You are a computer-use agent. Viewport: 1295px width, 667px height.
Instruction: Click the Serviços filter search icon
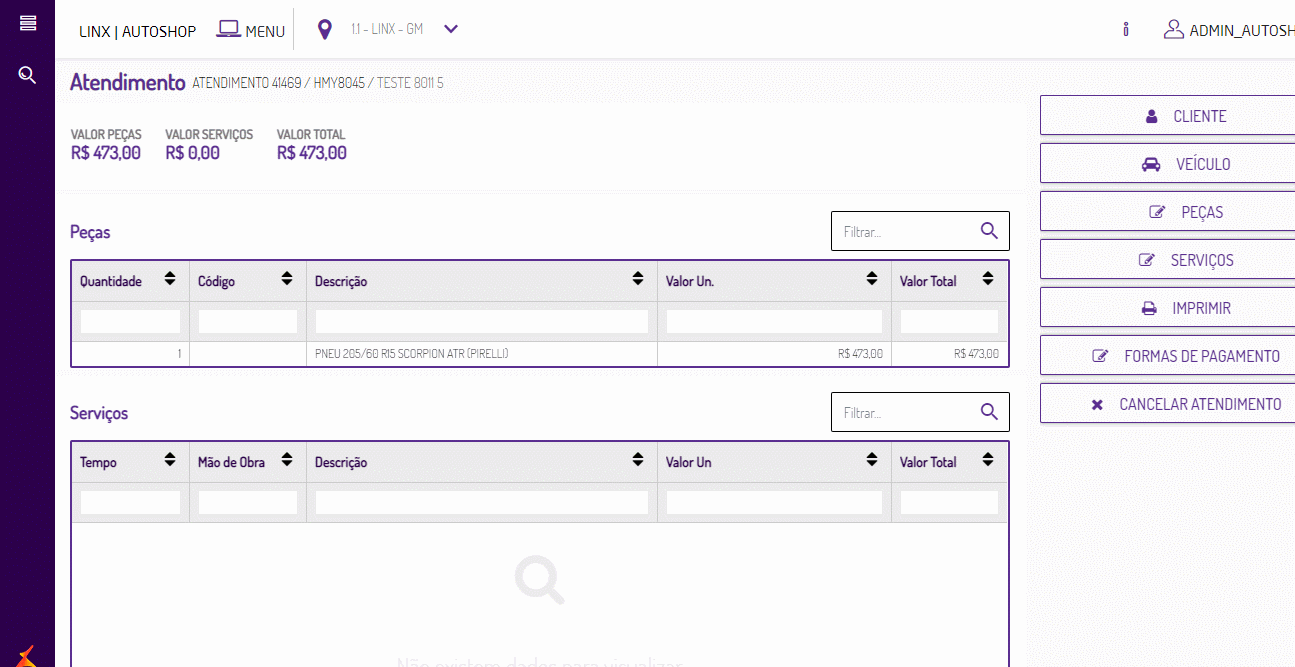click(989, 412)
